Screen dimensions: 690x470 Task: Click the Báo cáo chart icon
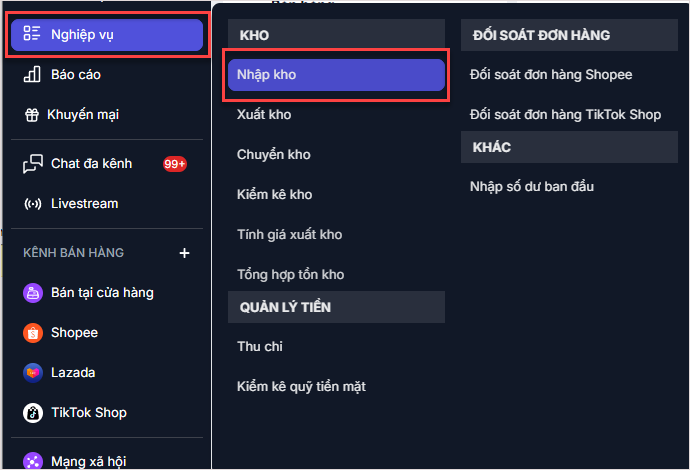click(33, 75)
